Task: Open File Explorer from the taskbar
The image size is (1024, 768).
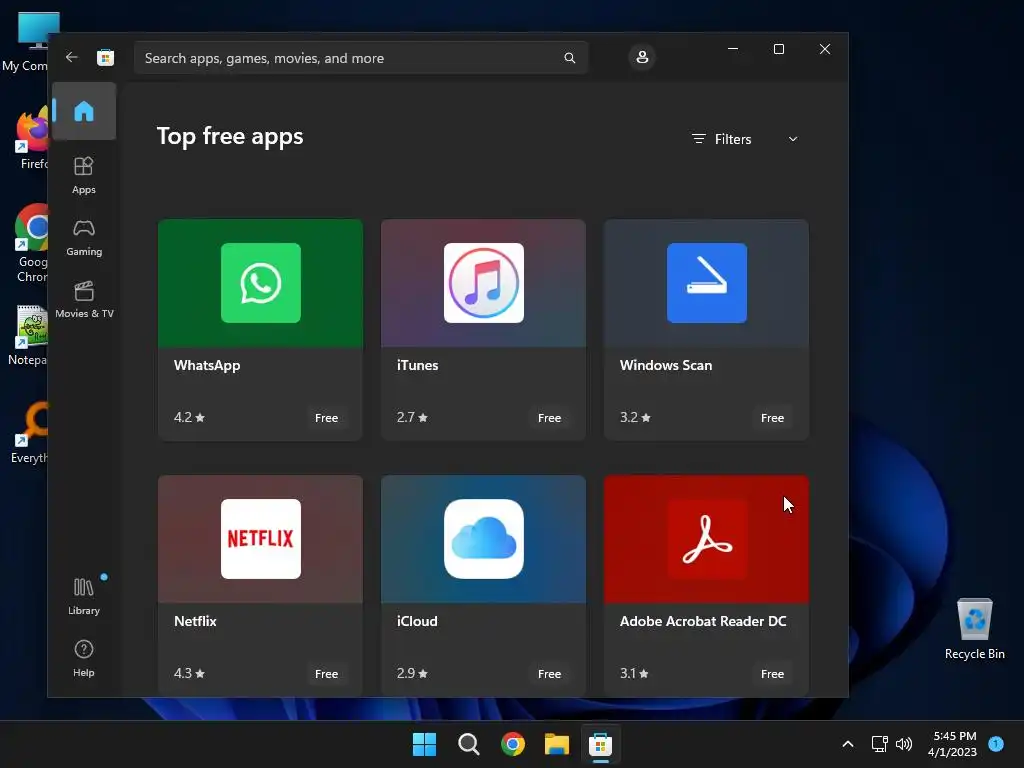Action: (556, 744)
